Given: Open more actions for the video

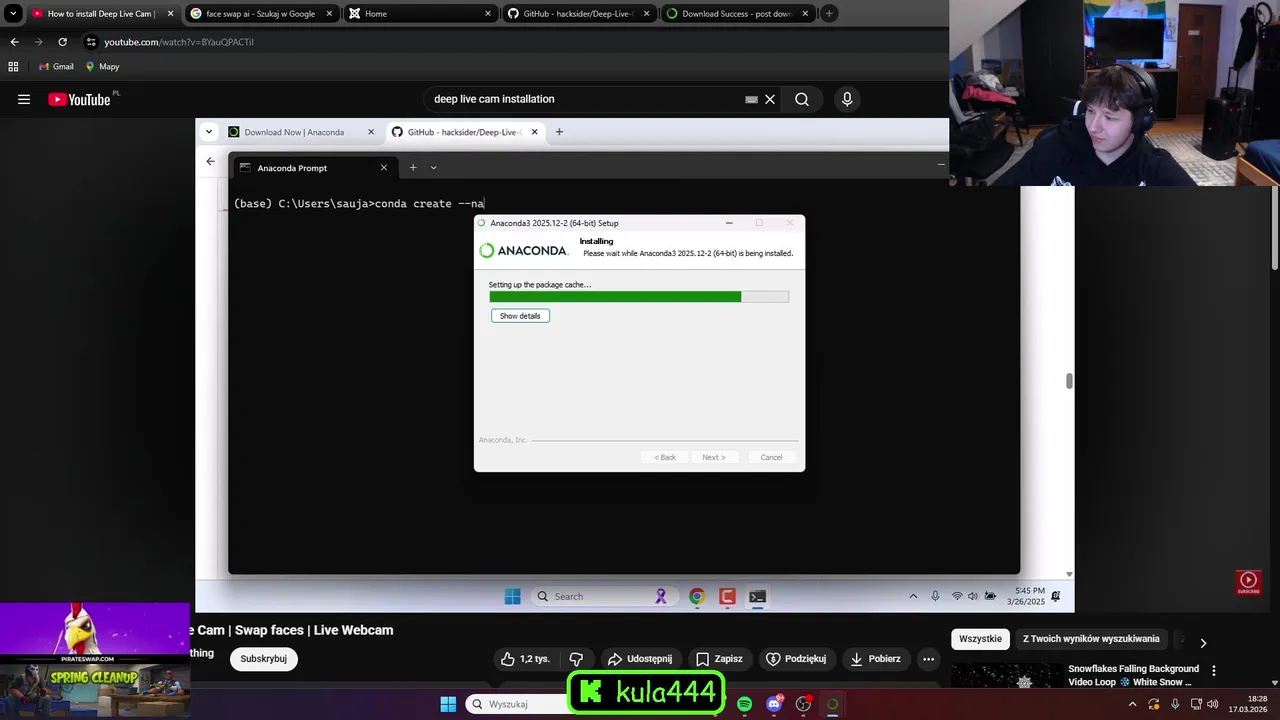Looking at the screenshot, I should coord(928,659).
